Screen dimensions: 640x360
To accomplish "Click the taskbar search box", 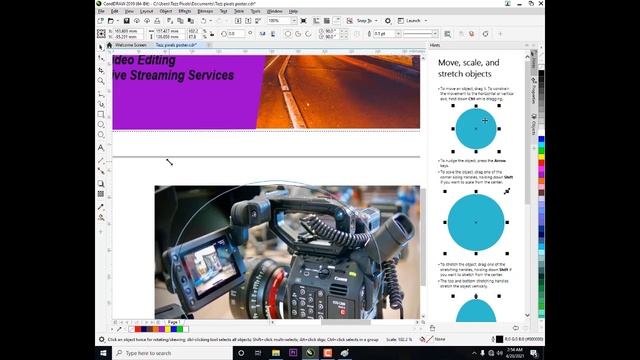I will click(x=172, y=353).
